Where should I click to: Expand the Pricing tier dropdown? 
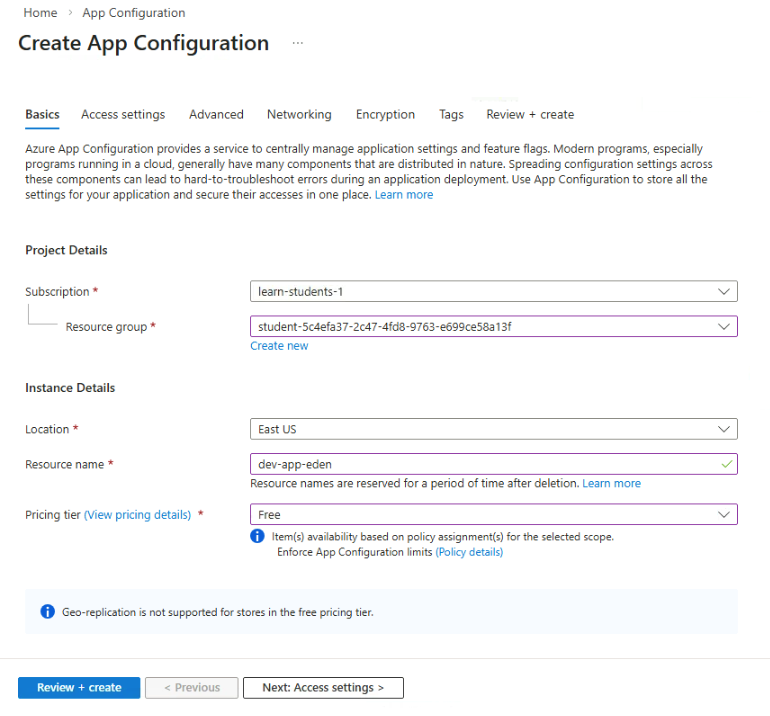493,515
